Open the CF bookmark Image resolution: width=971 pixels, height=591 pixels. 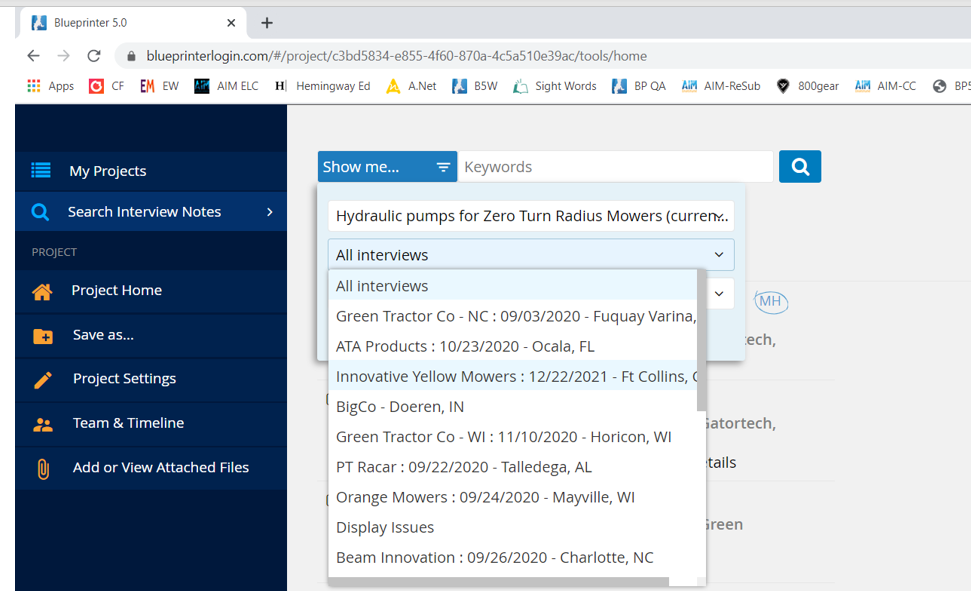point(106,86)
